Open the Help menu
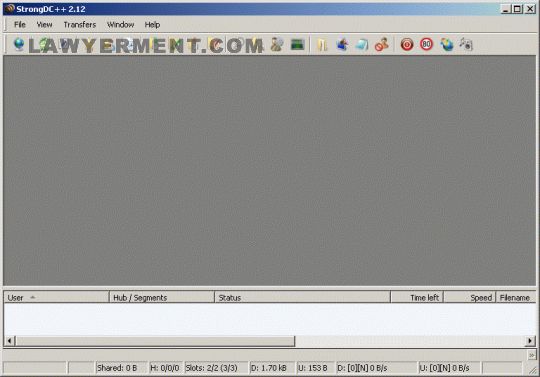 pos(152,24)
